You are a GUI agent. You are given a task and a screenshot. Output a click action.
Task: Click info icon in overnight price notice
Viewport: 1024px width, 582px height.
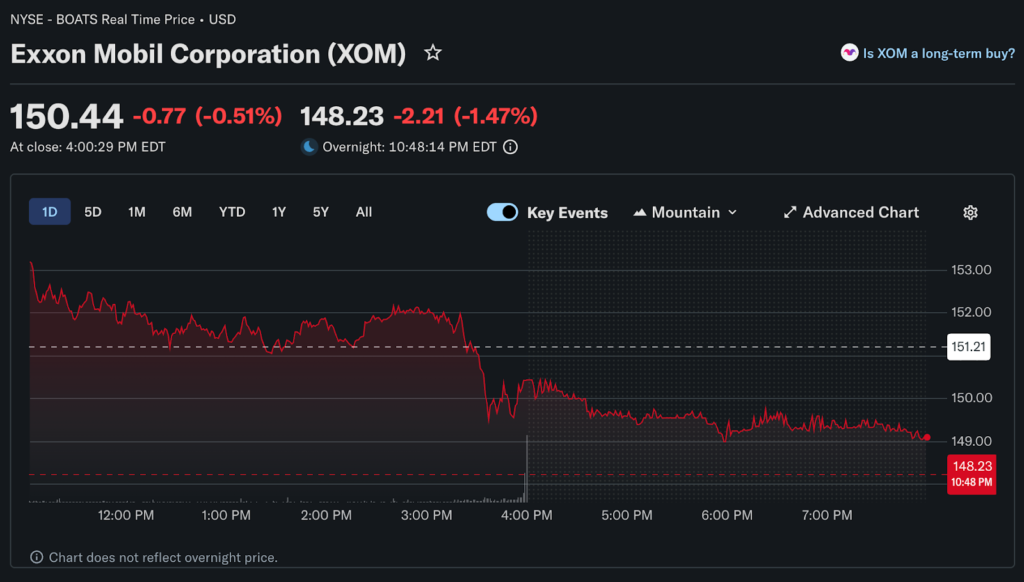click(x=37, y=557)
